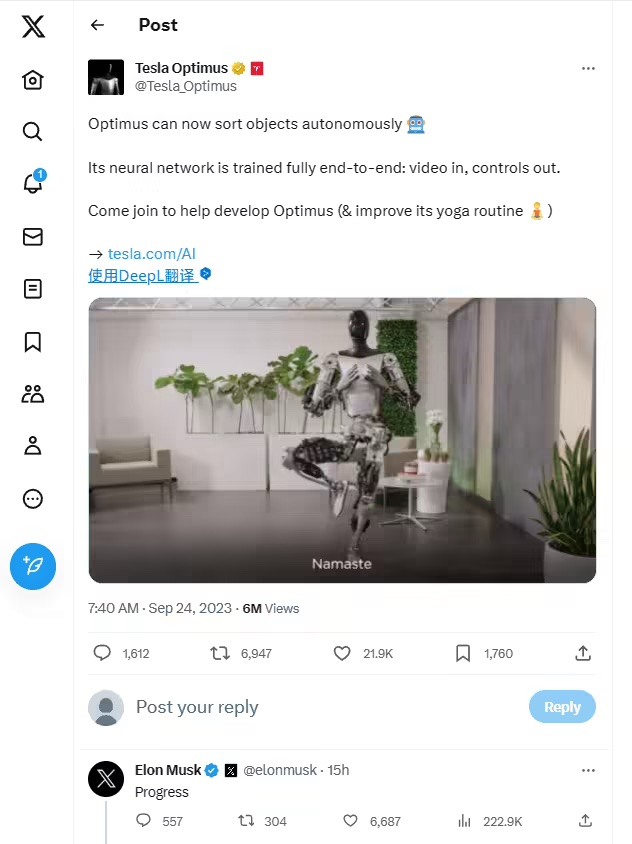Open the Home icon in sidebar

(33, 80)
